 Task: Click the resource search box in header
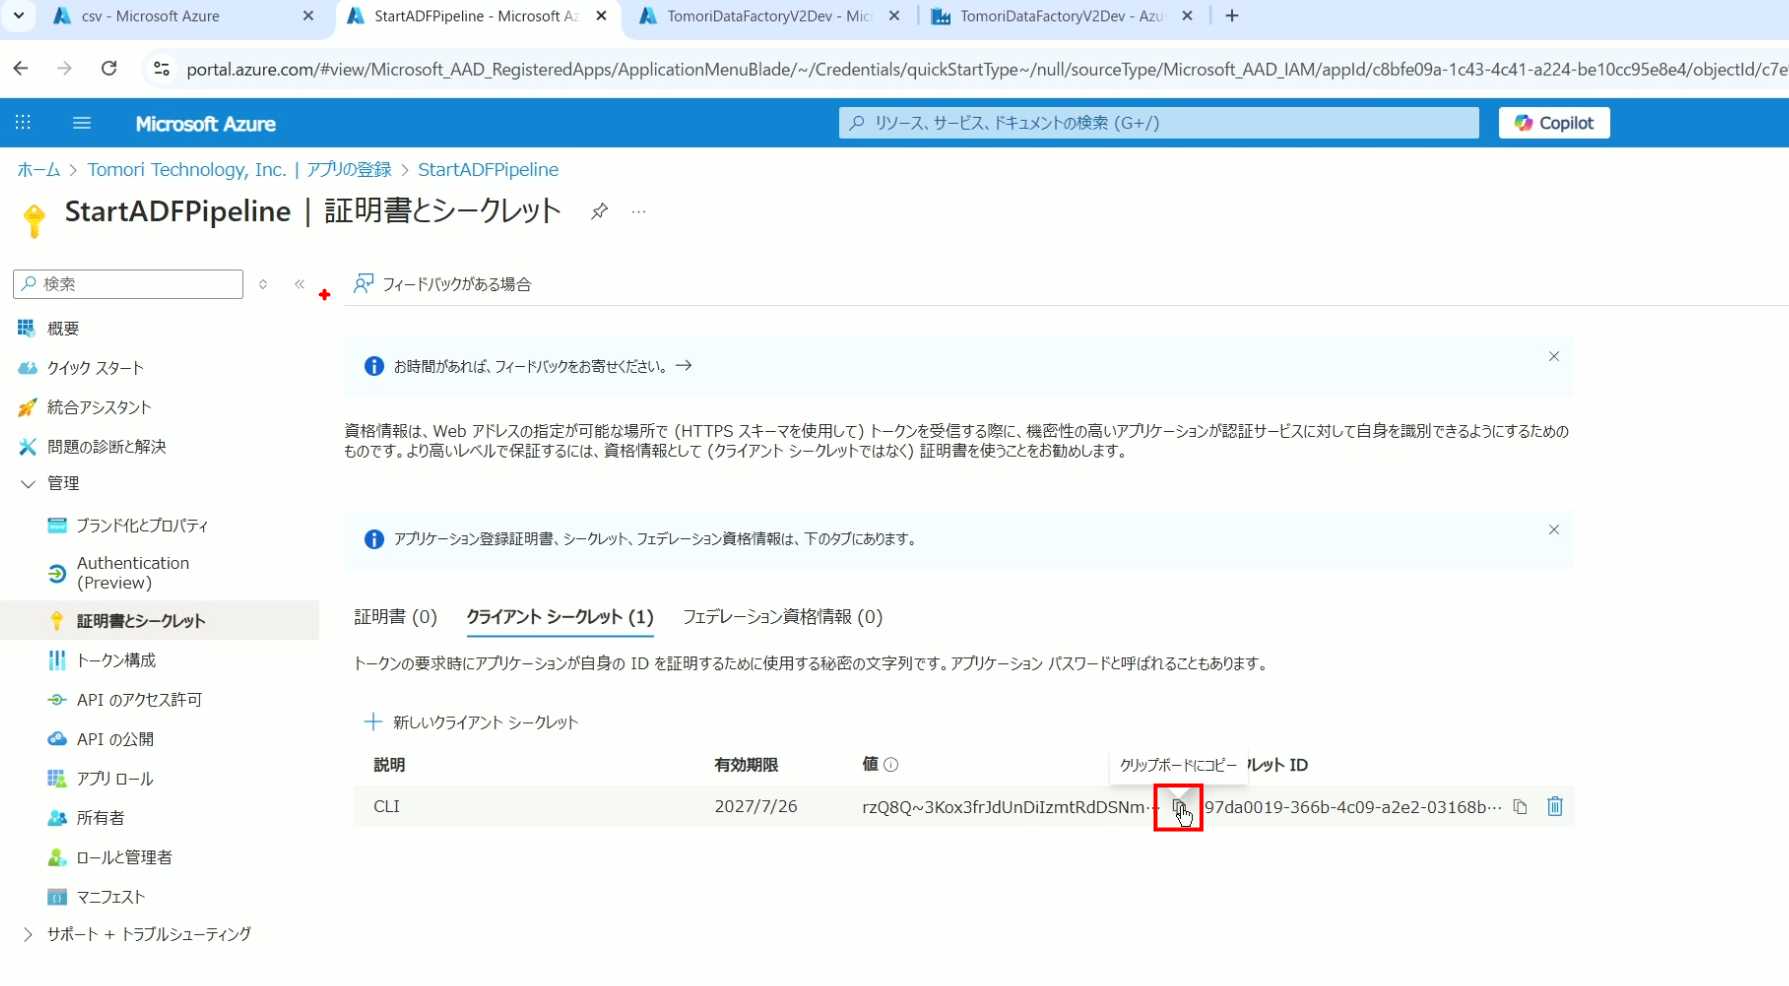[x=1158, y=123]
